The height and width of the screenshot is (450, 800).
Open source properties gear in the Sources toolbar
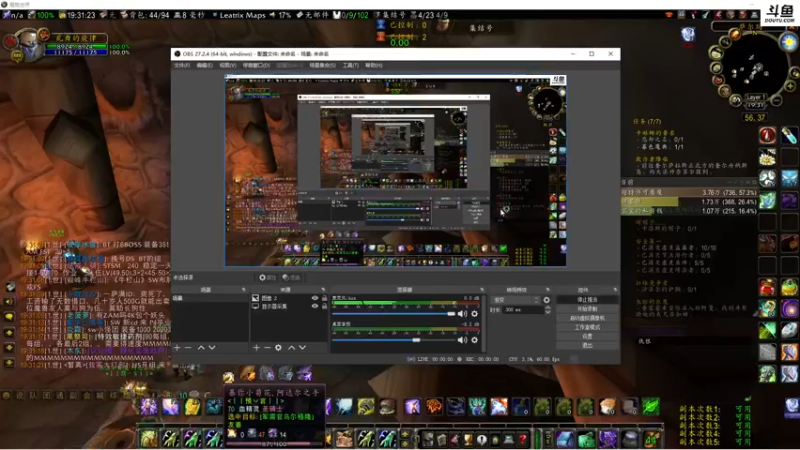278,347
